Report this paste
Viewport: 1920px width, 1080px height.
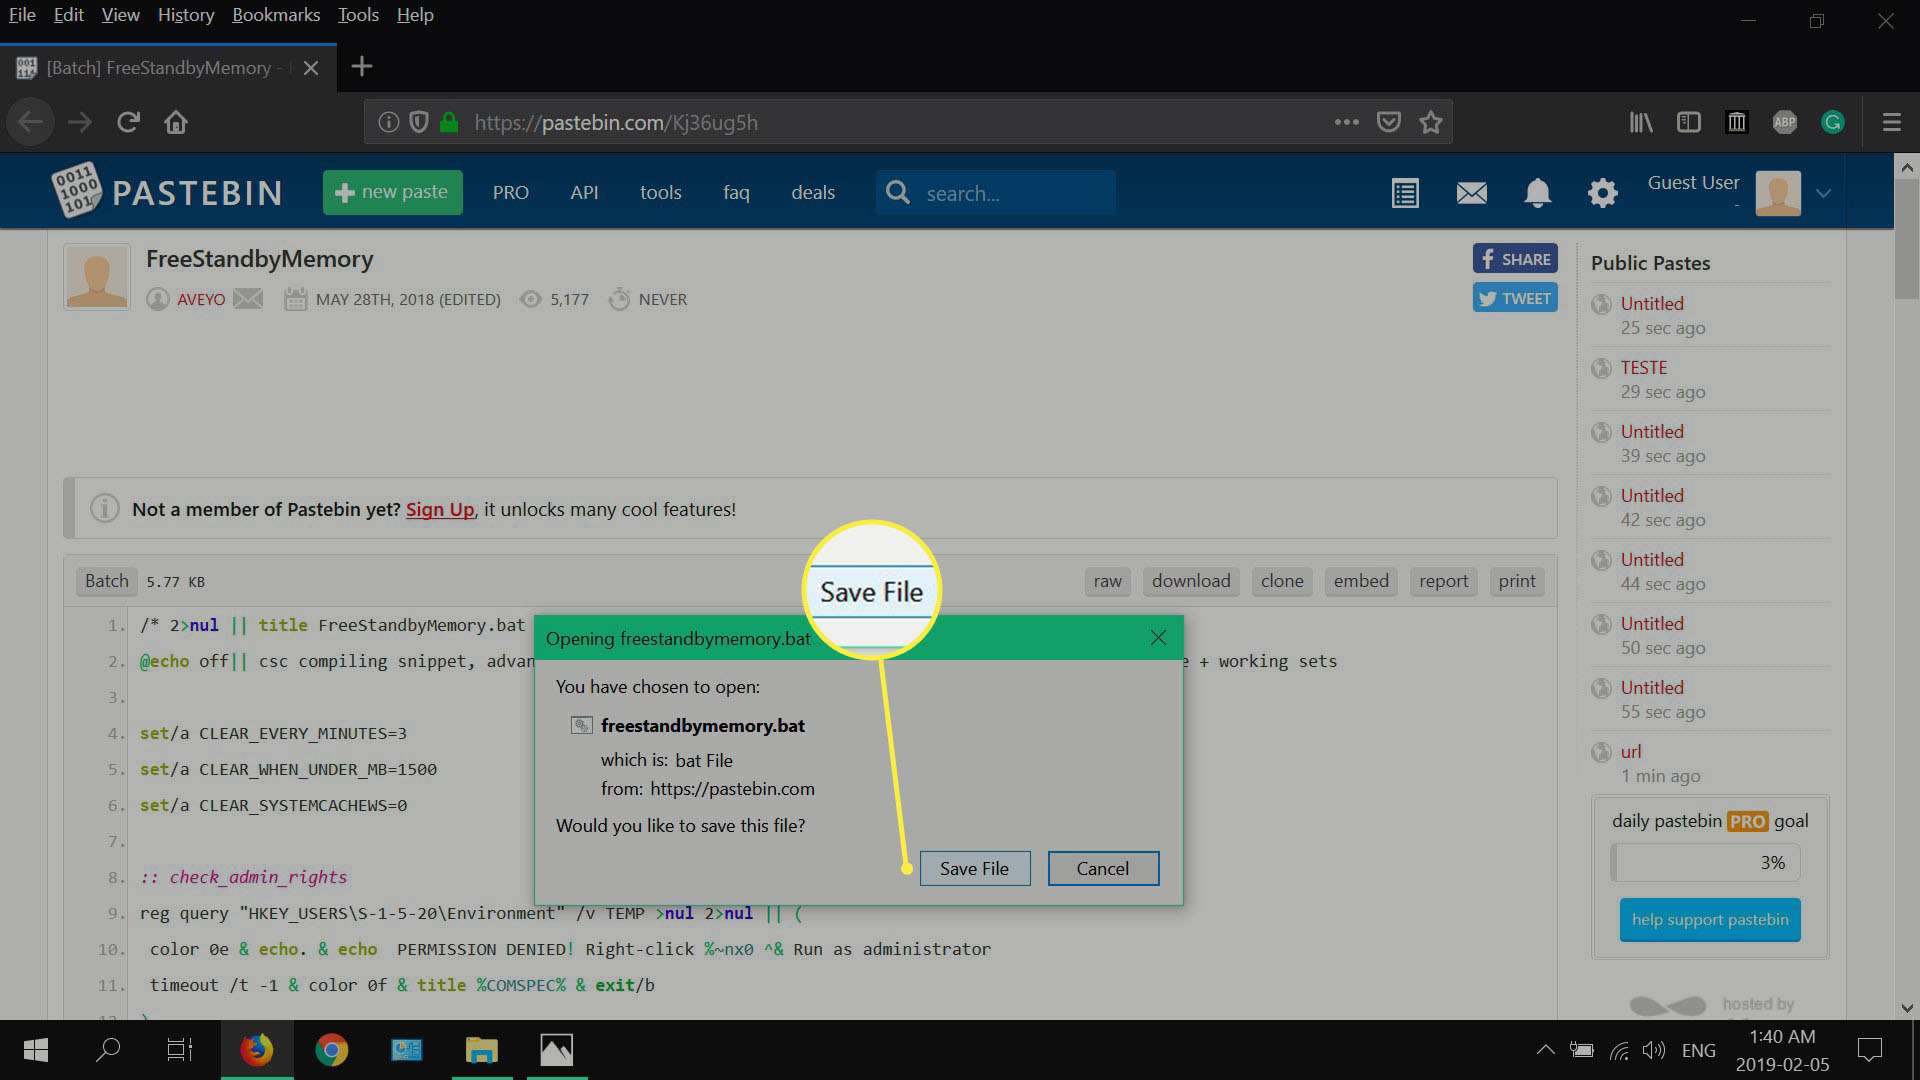pyautogui.click(x=1444, y=581)
